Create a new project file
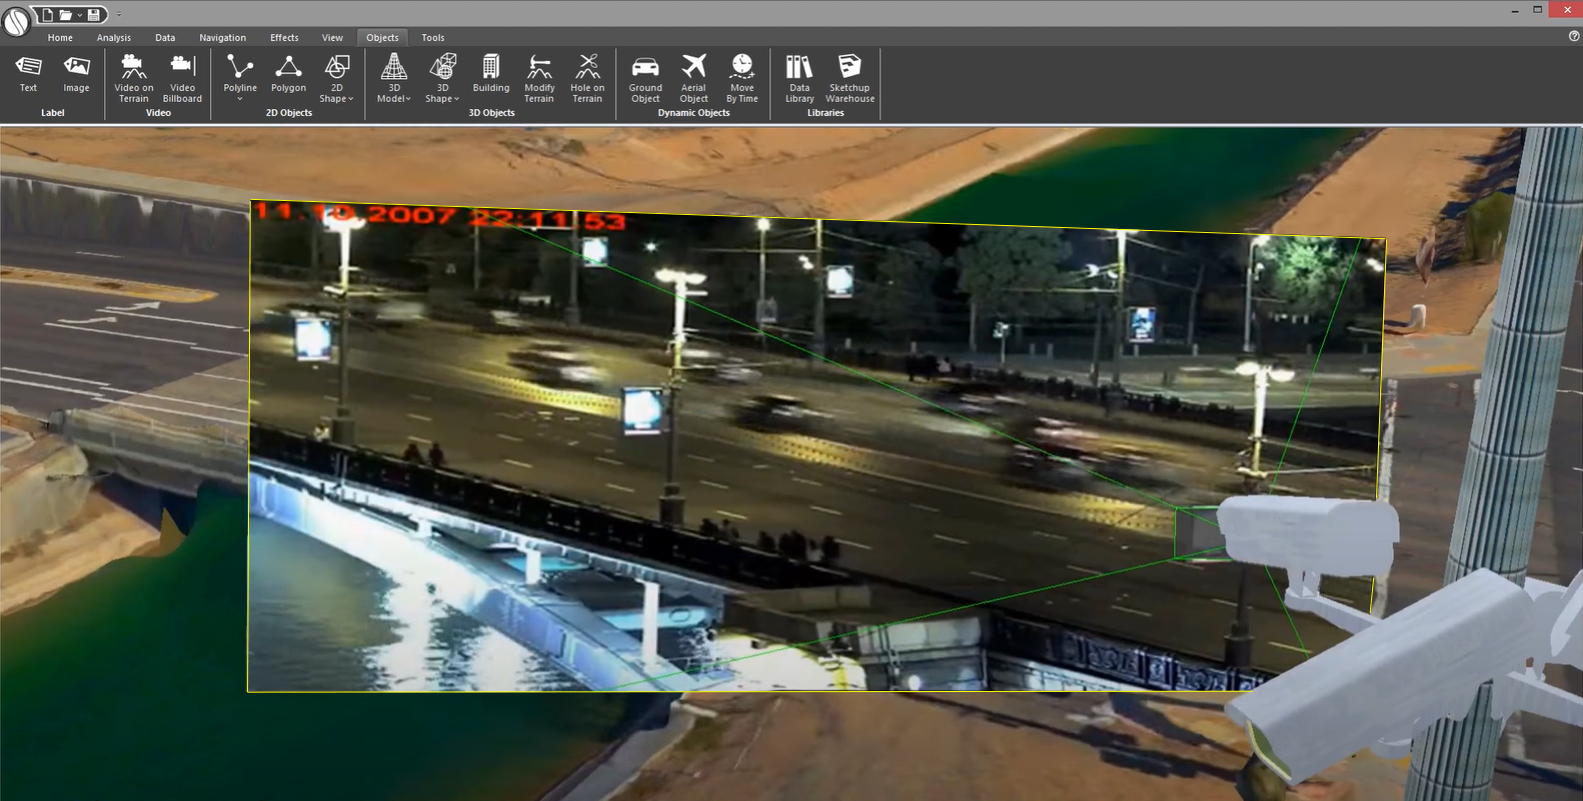 (47, 14)
